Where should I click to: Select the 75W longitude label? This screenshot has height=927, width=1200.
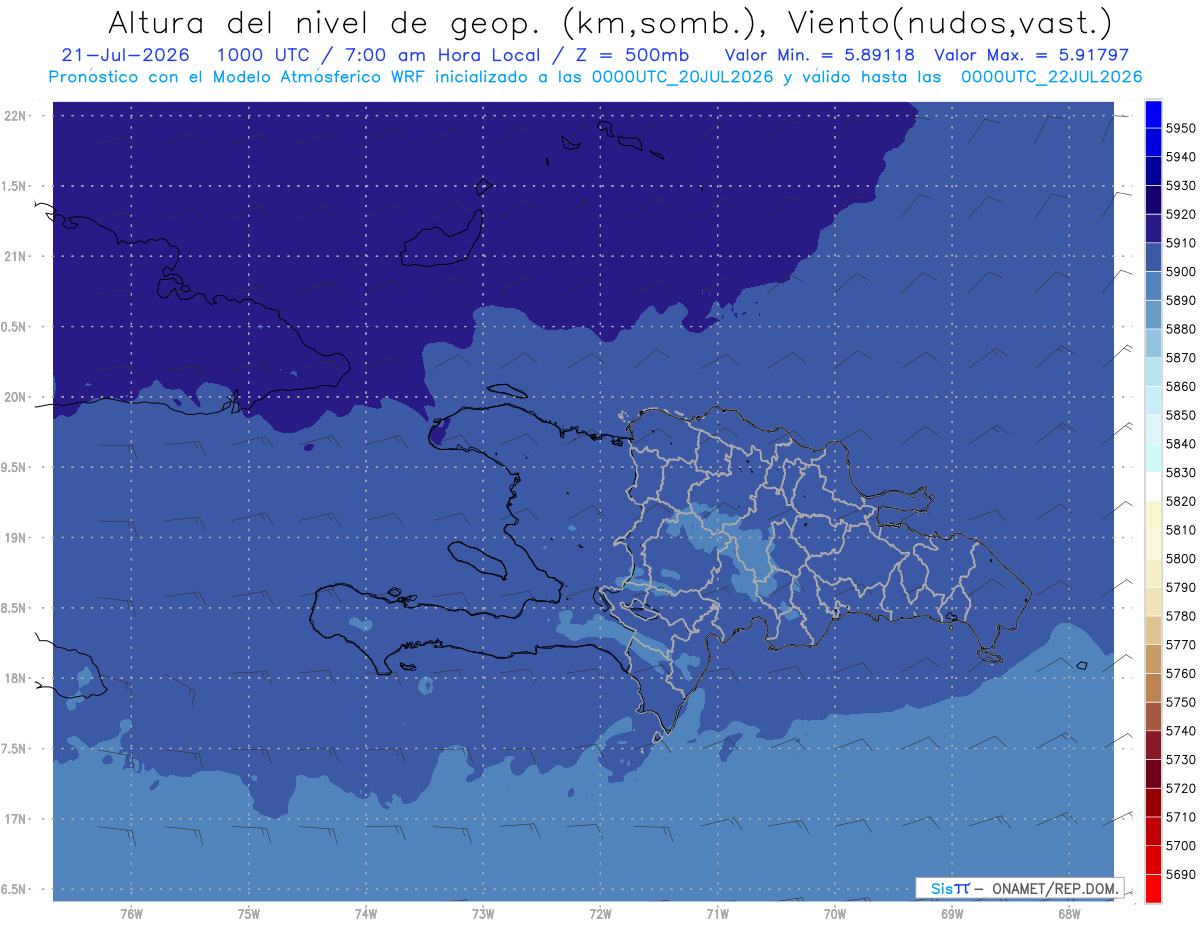249,914
